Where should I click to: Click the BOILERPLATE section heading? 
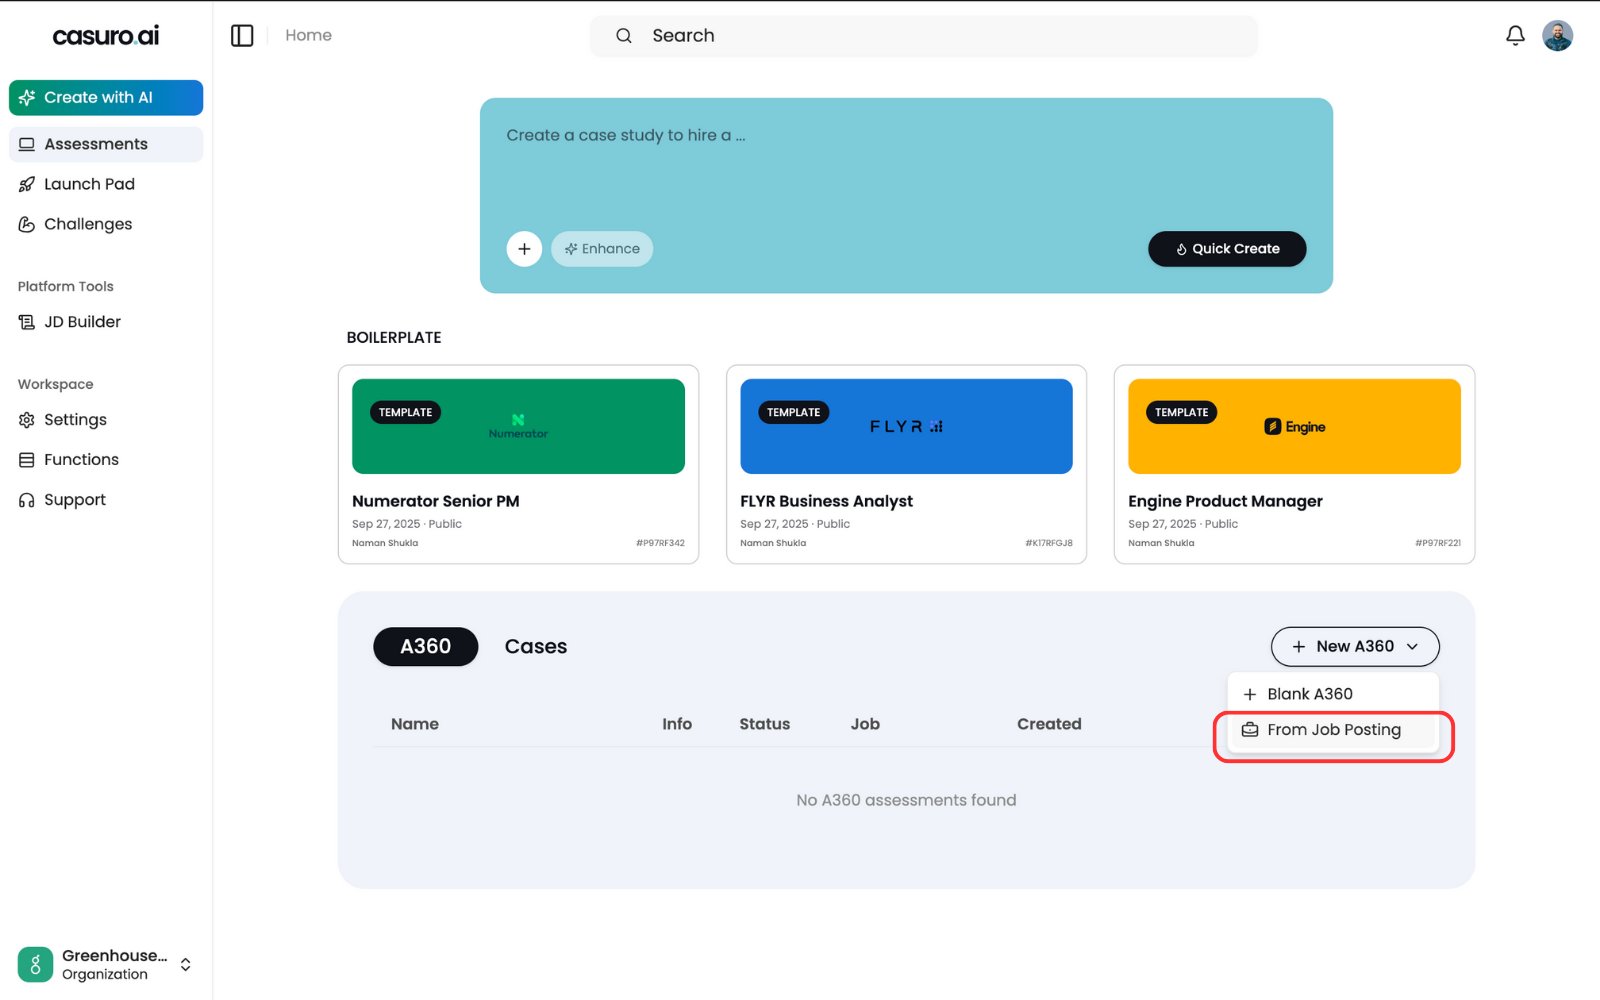pos(394,338)
